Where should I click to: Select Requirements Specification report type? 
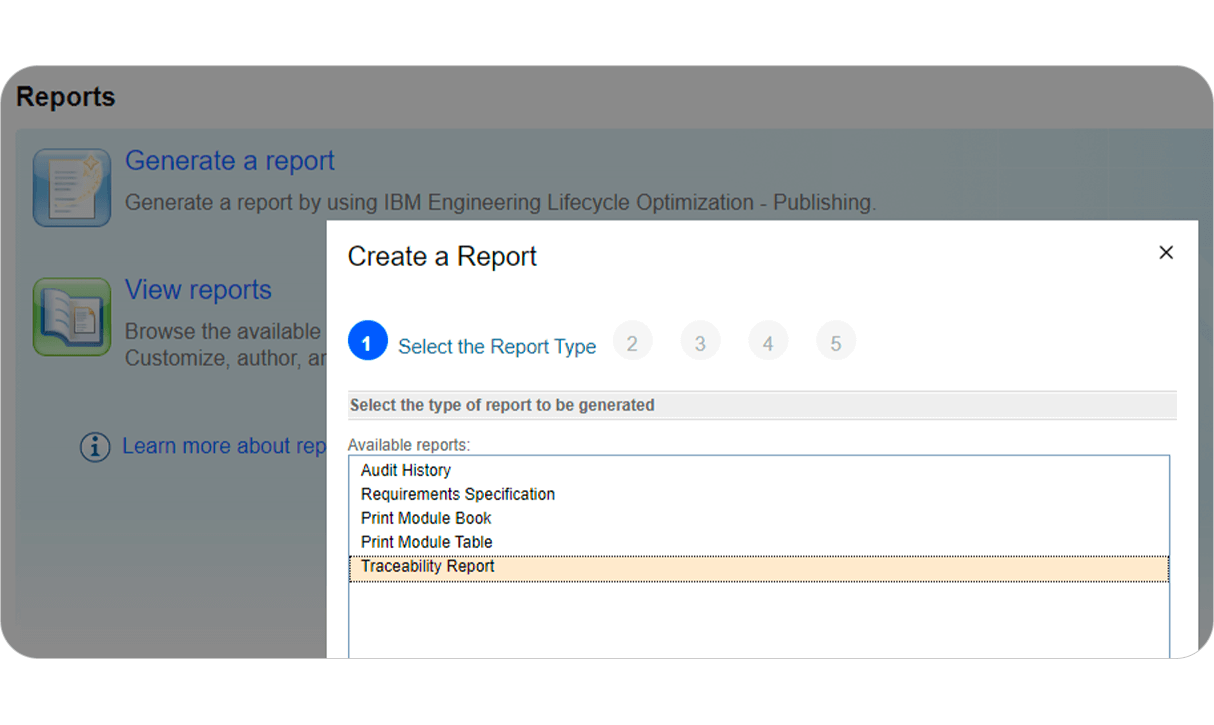[457, 494]
